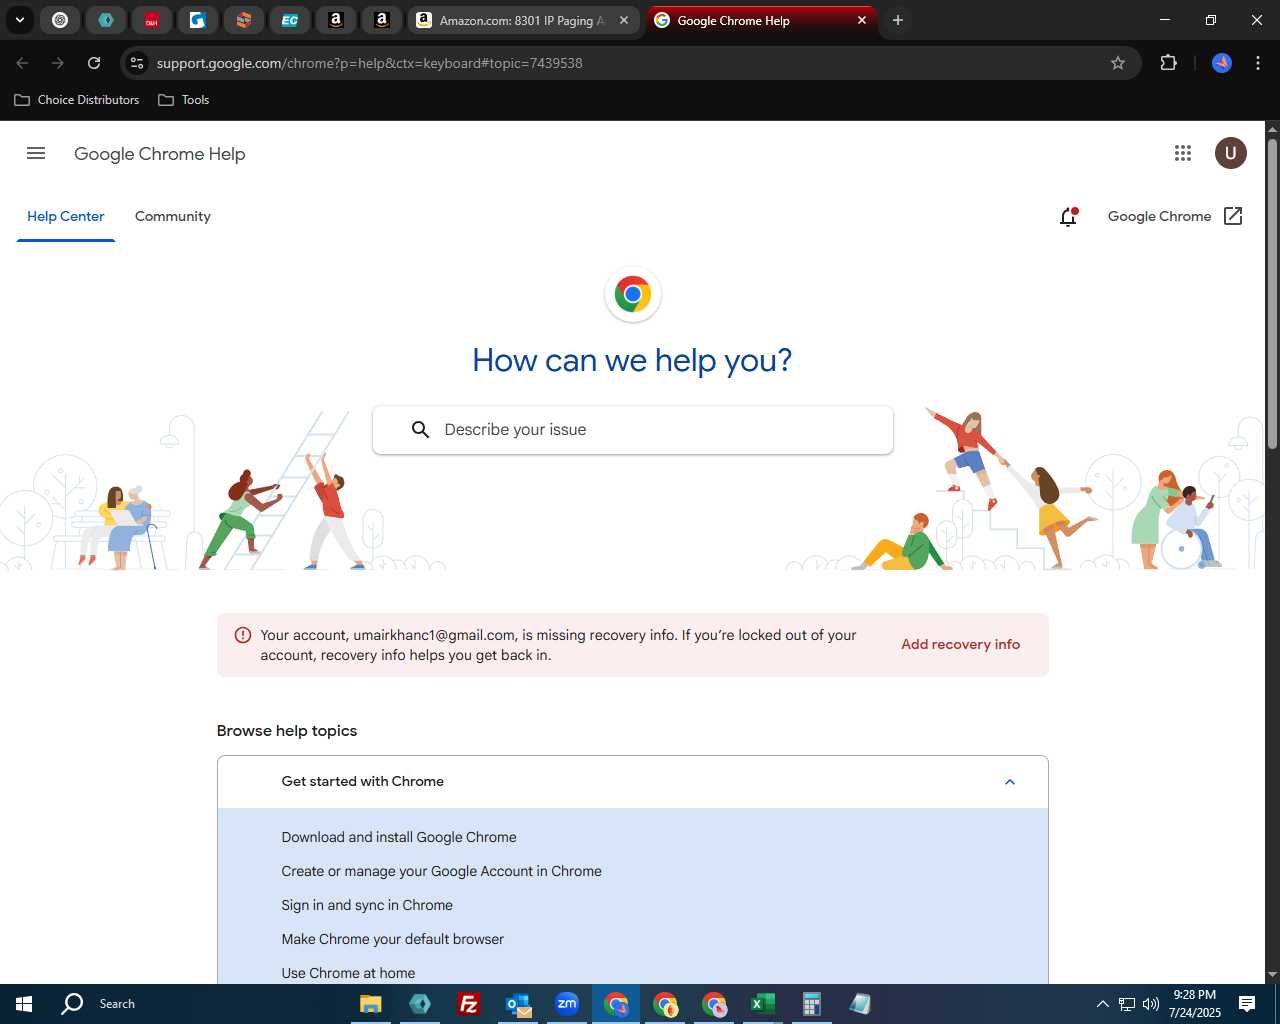Open Chrome's three-dot menu
Viewport: 1280px width, 1024px height.
[x=1258, y=63]
